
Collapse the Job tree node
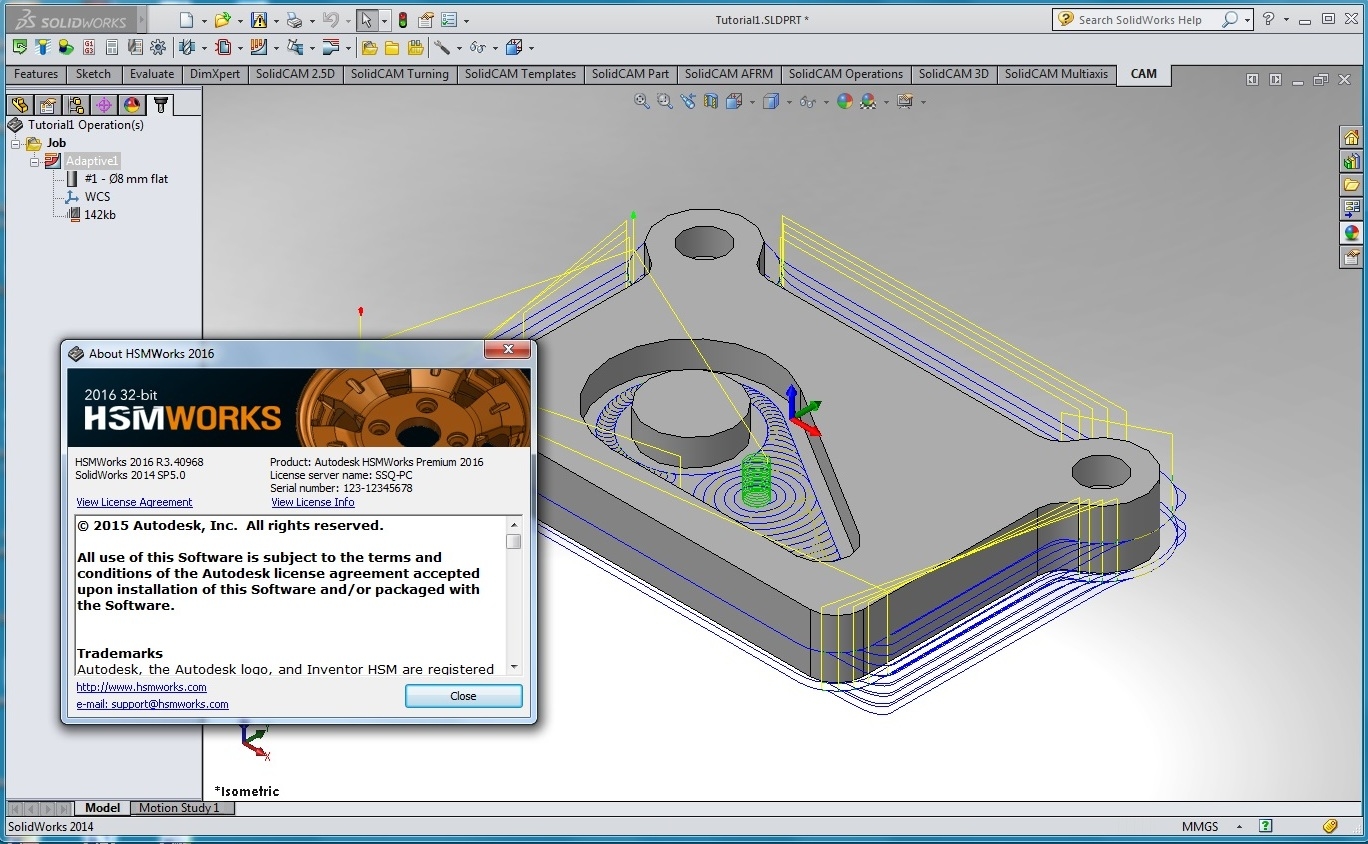16,144
